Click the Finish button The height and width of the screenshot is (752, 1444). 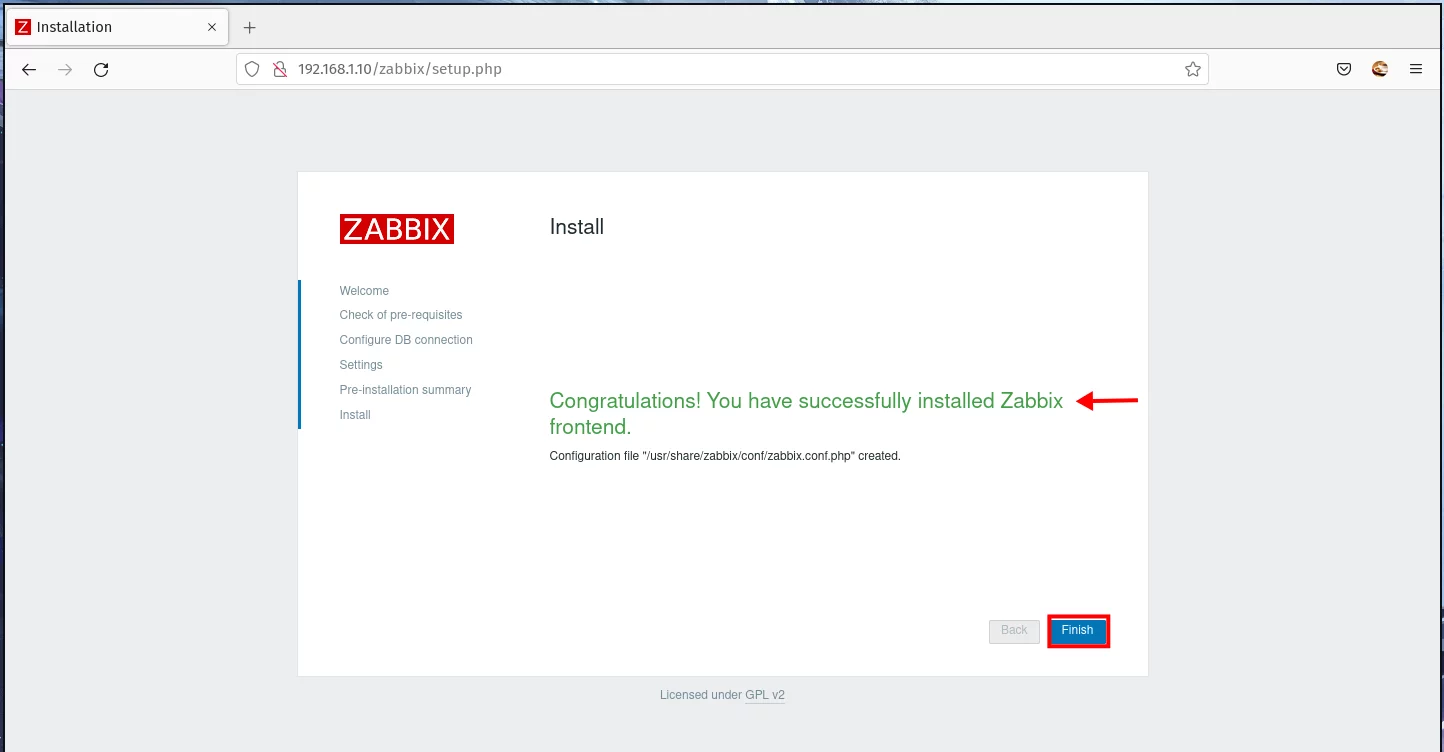(1078, 631)
